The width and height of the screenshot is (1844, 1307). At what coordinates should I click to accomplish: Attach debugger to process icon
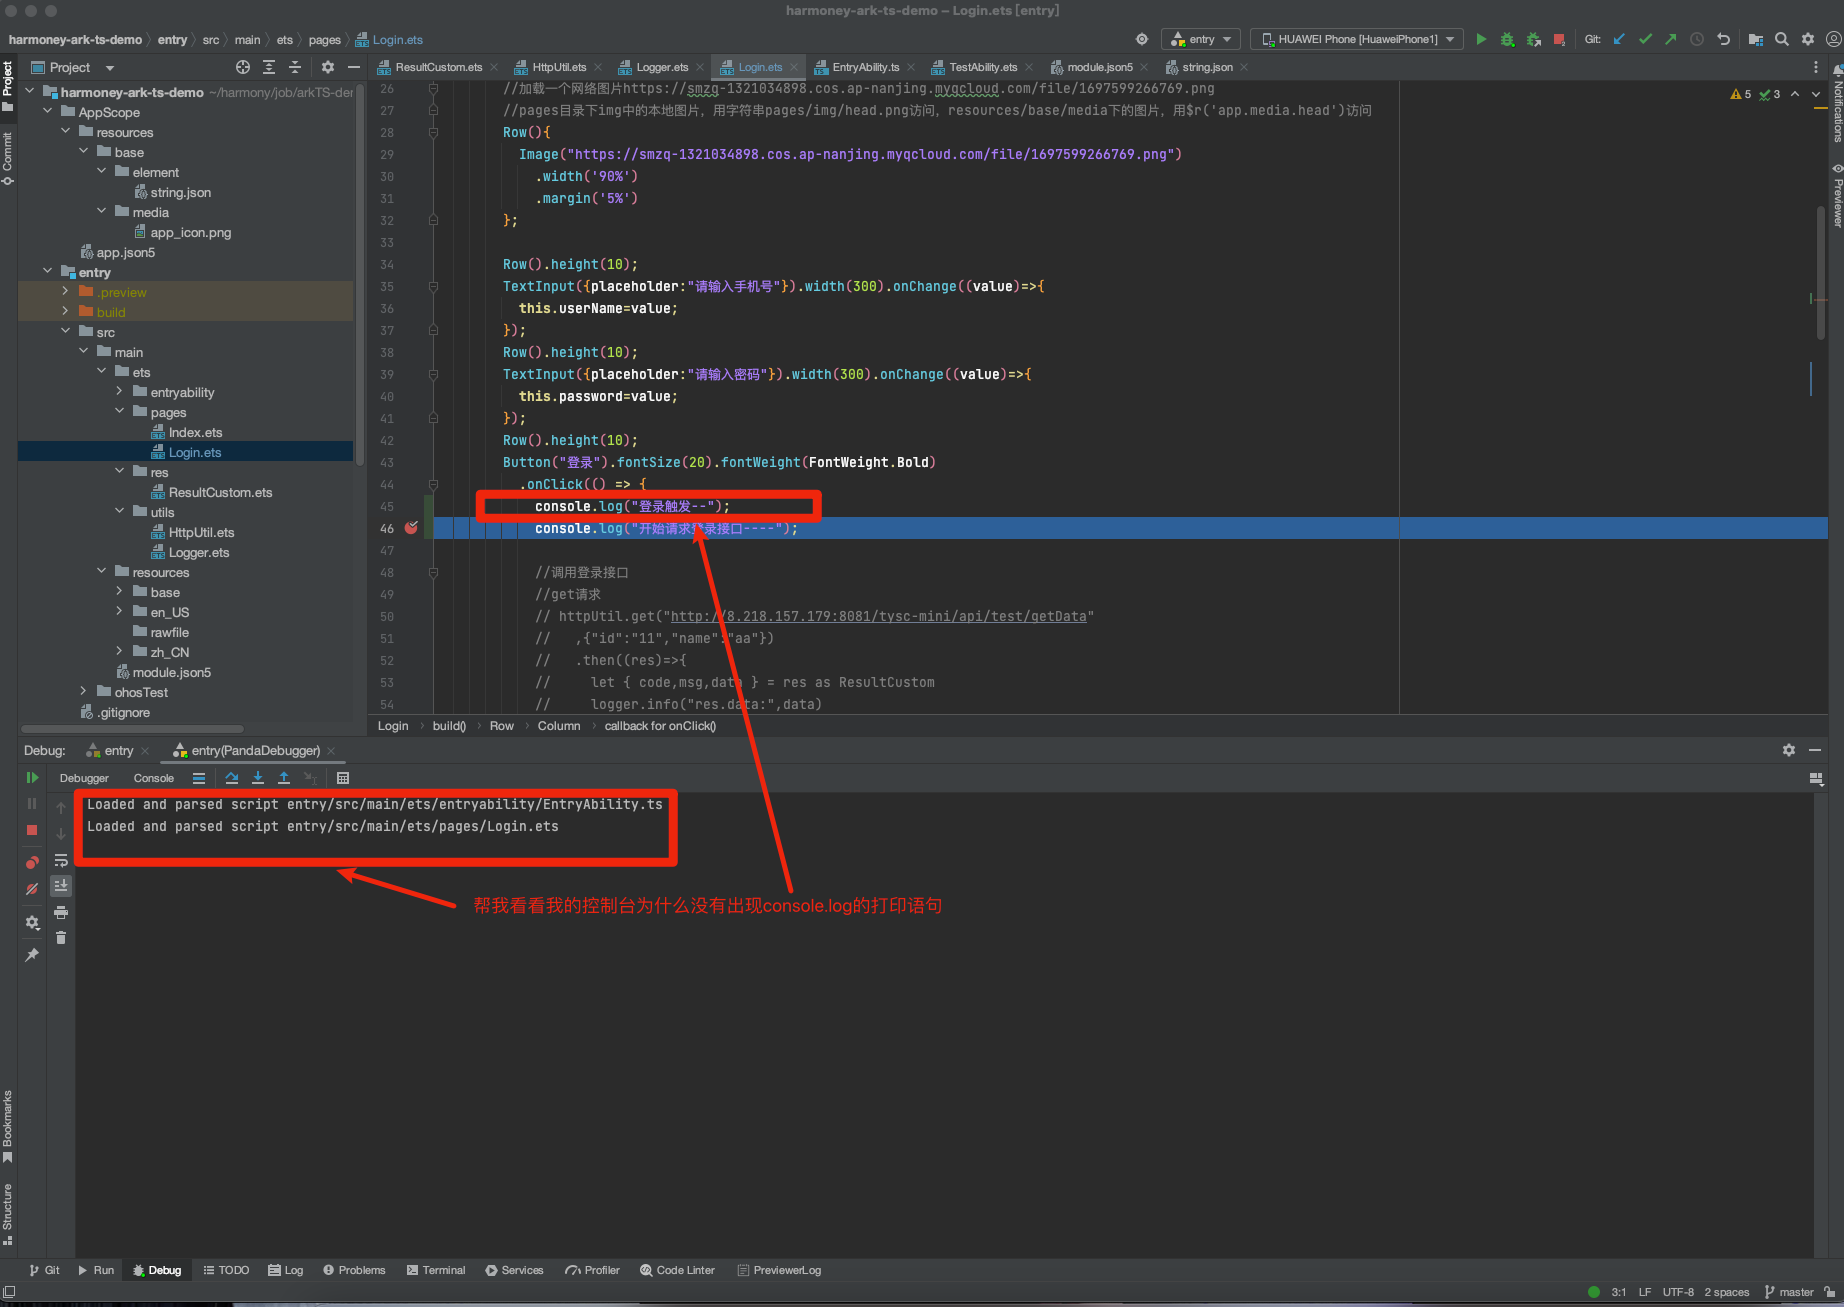(1533, 39)
